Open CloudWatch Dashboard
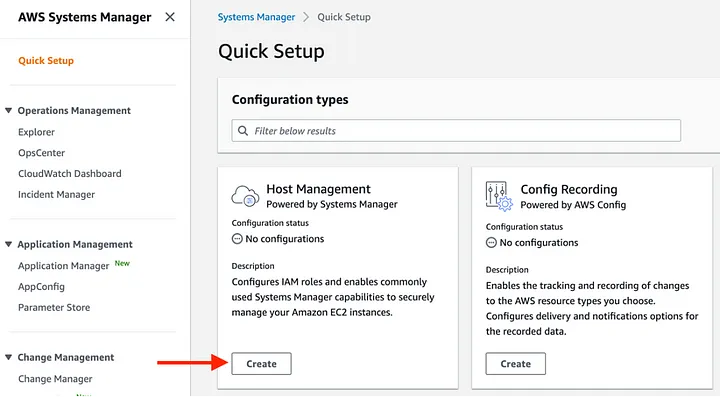The height and width of the screenshot is (397, 720). coord(70,173)
